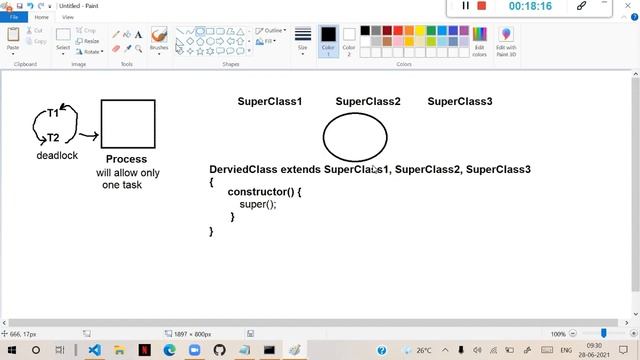Choose the Triangle shape

(x=240, y=31)
